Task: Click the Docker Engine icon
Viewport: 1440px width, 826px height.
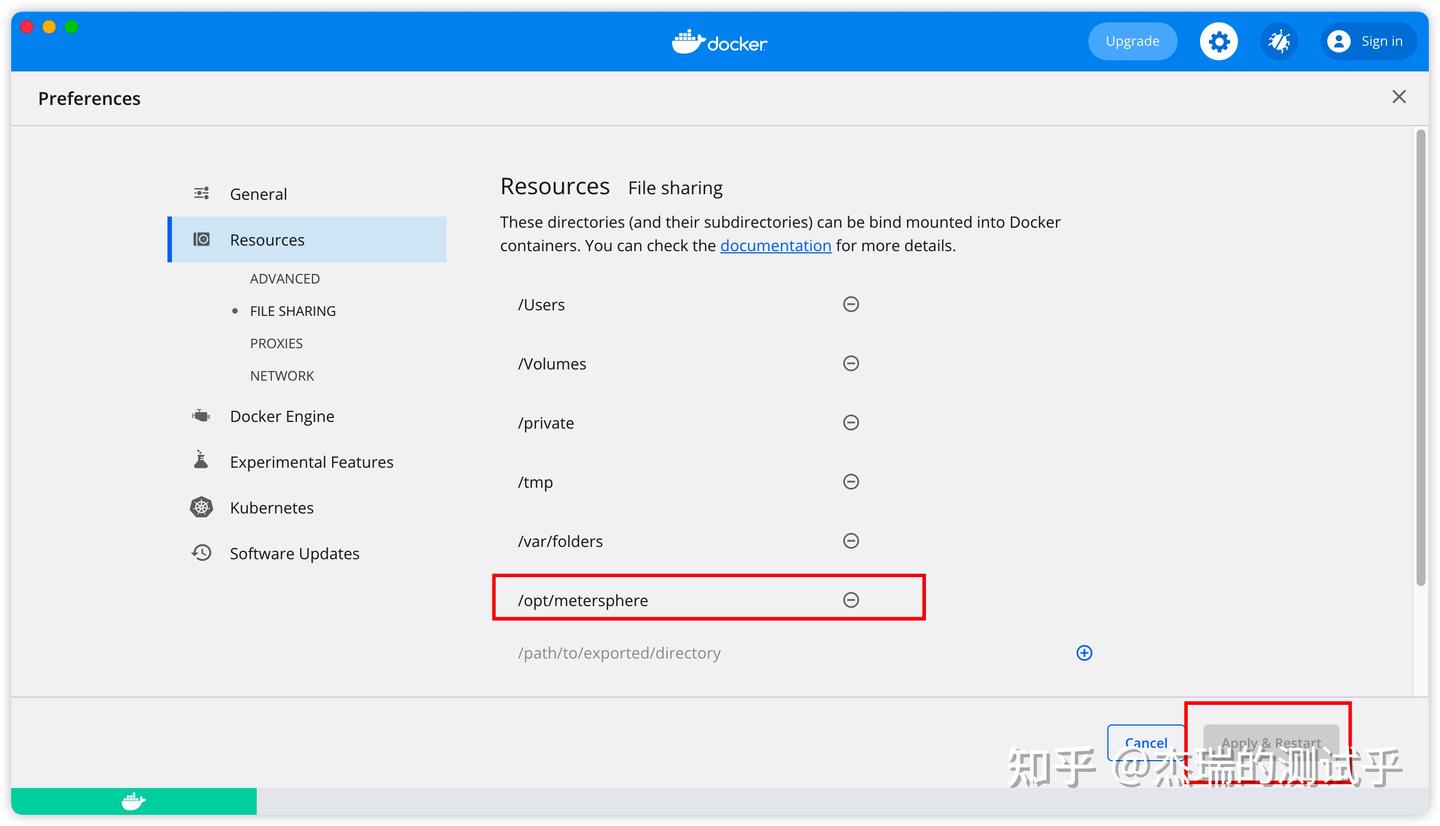Action: coord(202,415)
